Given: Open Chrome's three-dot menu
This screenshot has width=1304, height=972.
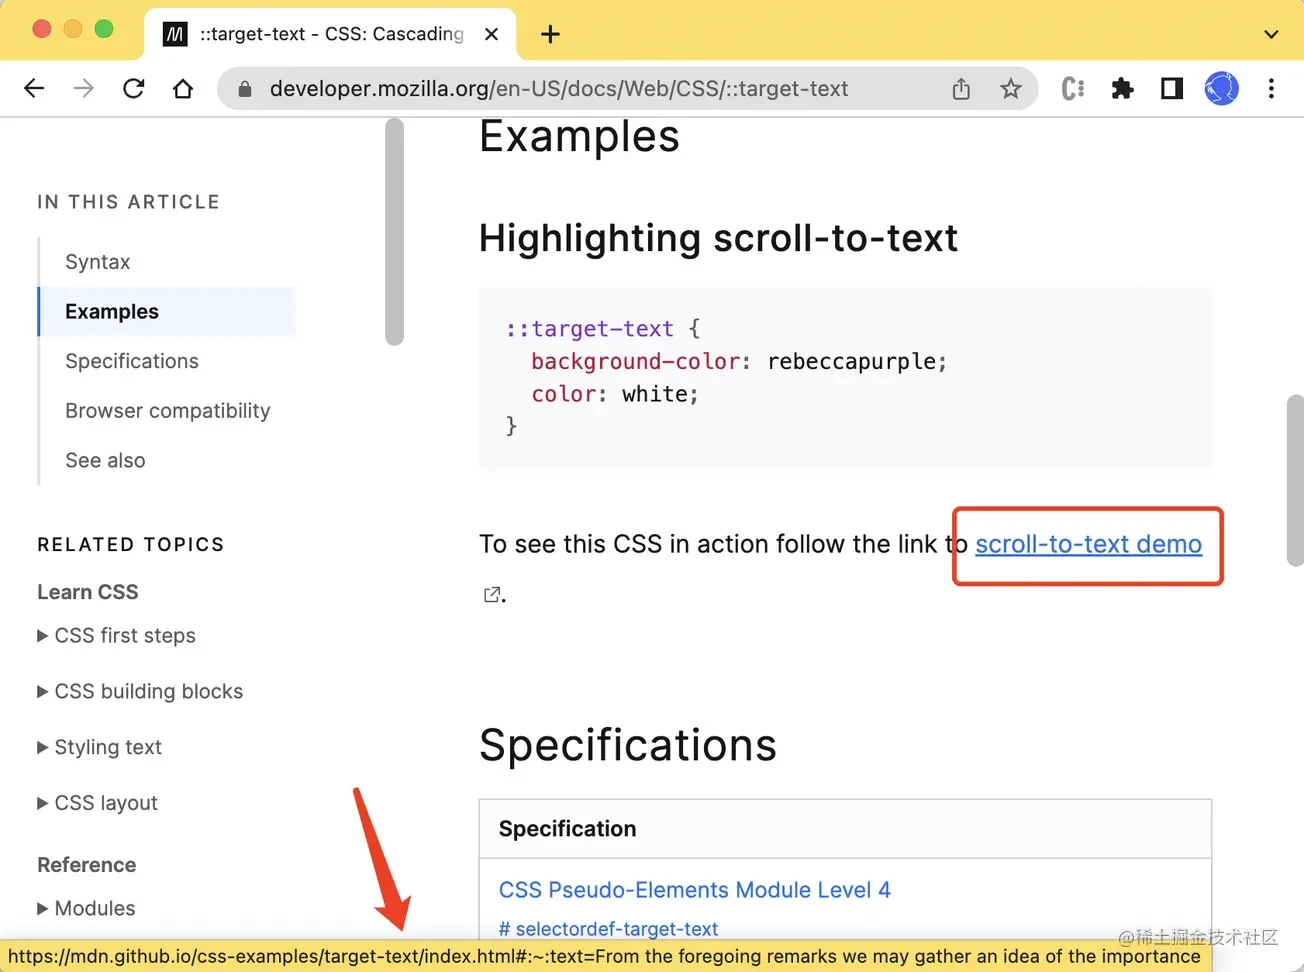Looking at the screenshot, I should pos(1271,88).
